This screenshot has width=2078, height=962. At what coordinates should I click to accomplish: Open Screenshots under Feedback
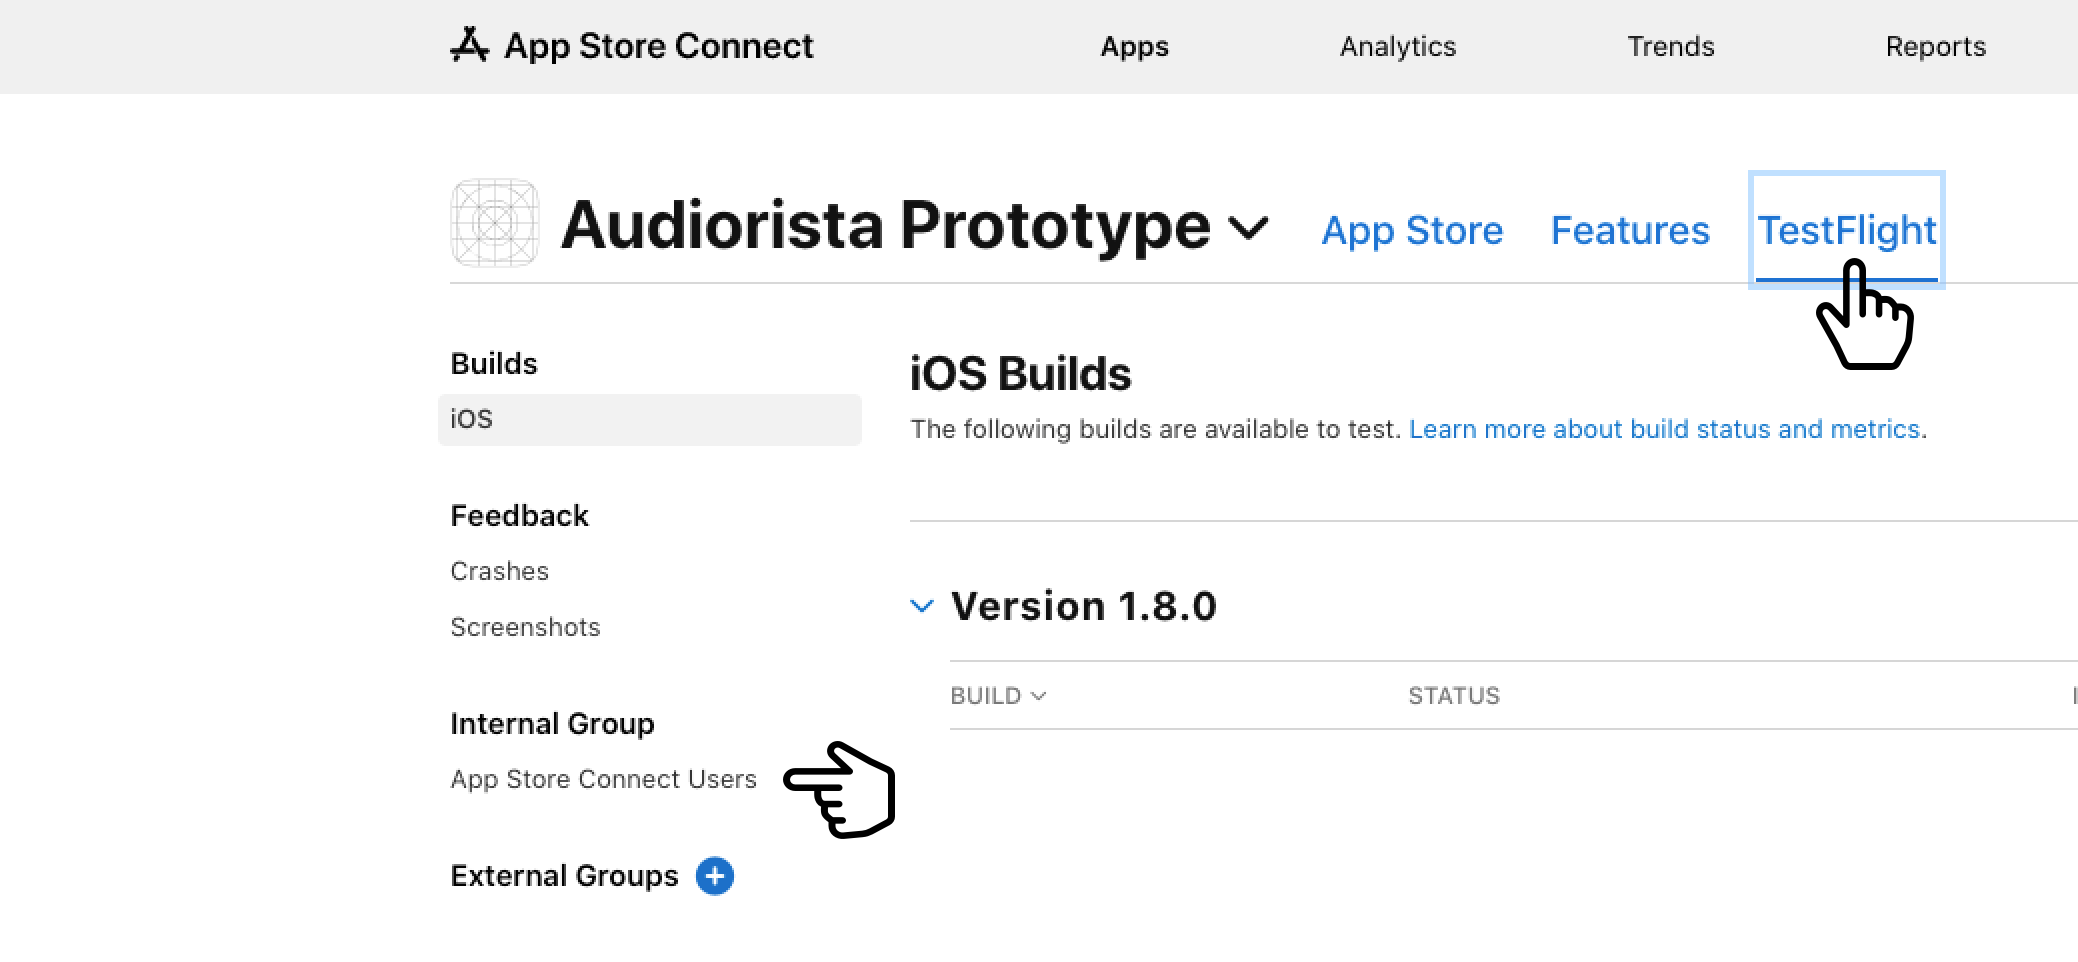[x=525, y=627]
